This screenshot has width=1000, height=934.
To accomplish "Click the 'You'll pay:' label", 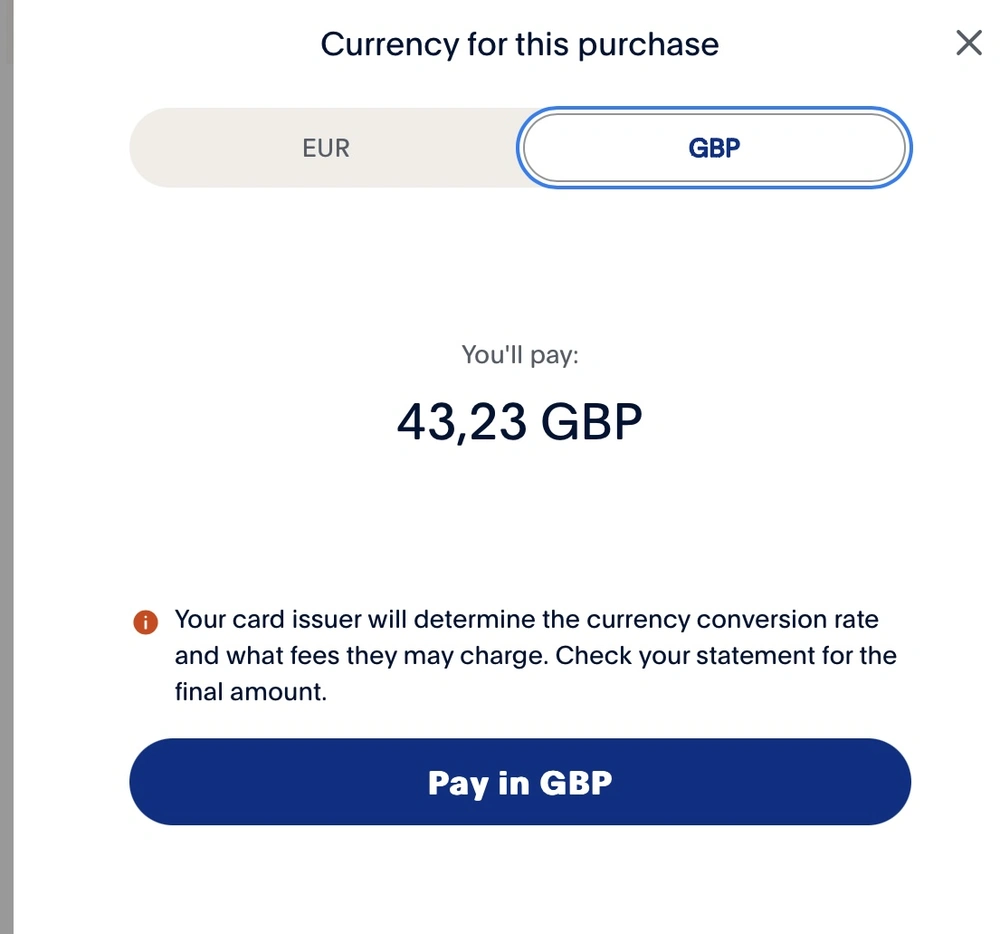I will (520, 355).
